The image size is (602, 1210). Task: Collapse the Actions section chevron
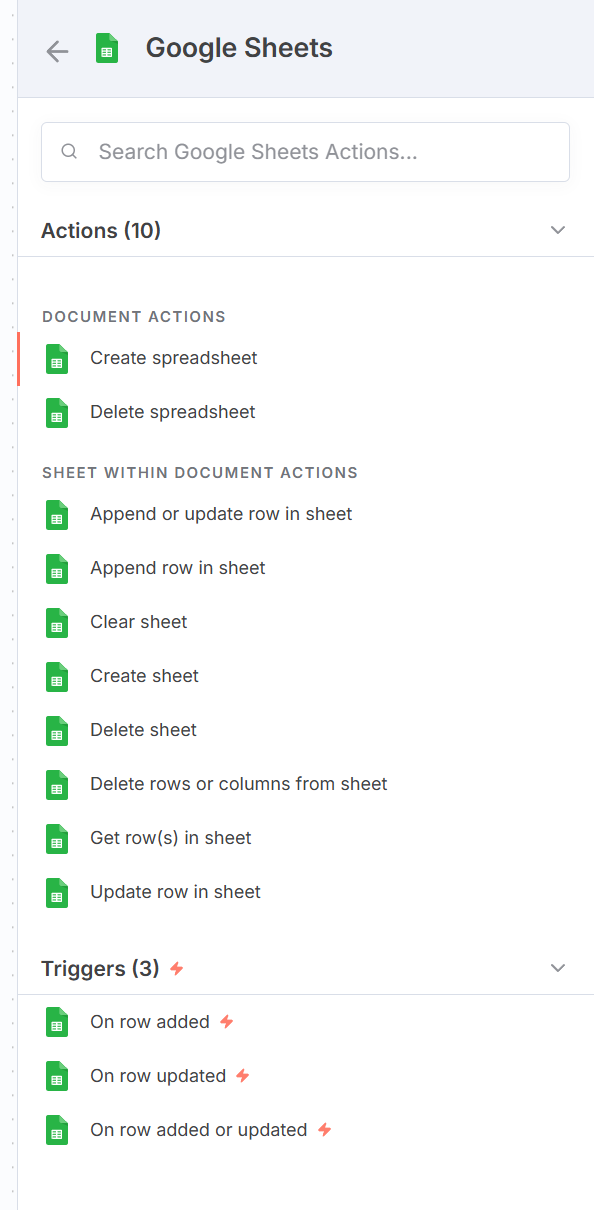[x=558, y=231]
